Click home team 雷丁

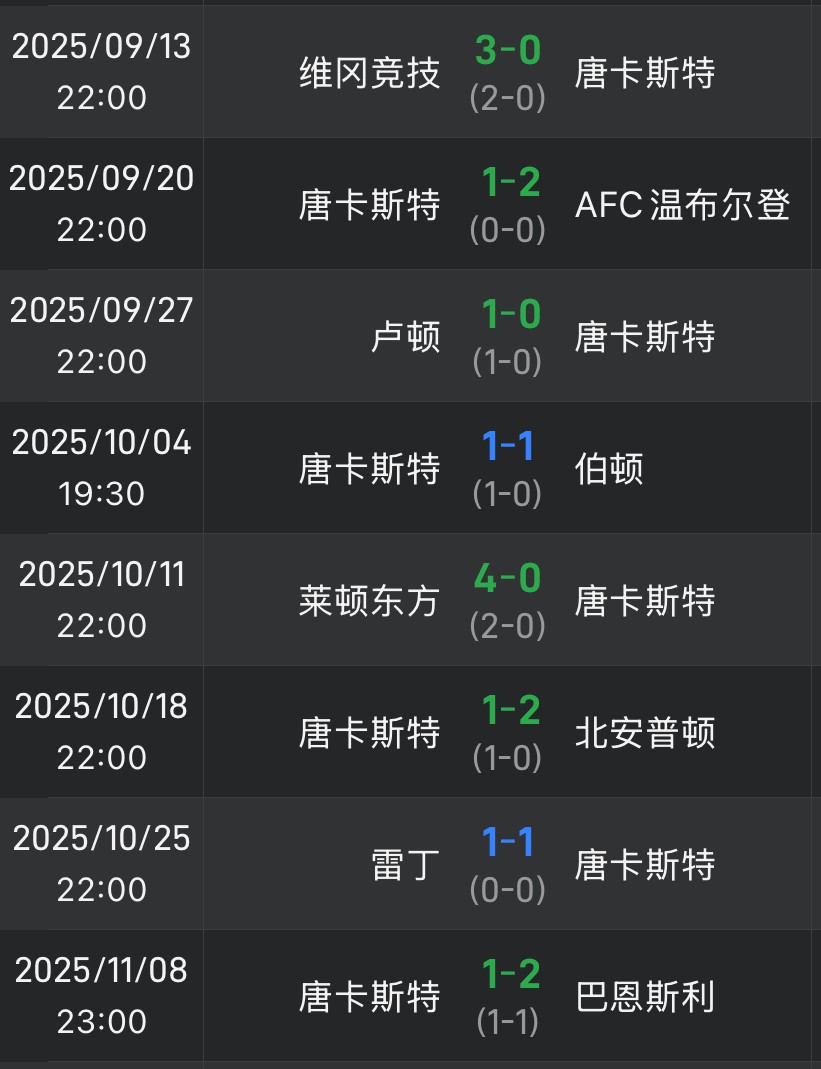coord(405,864)
